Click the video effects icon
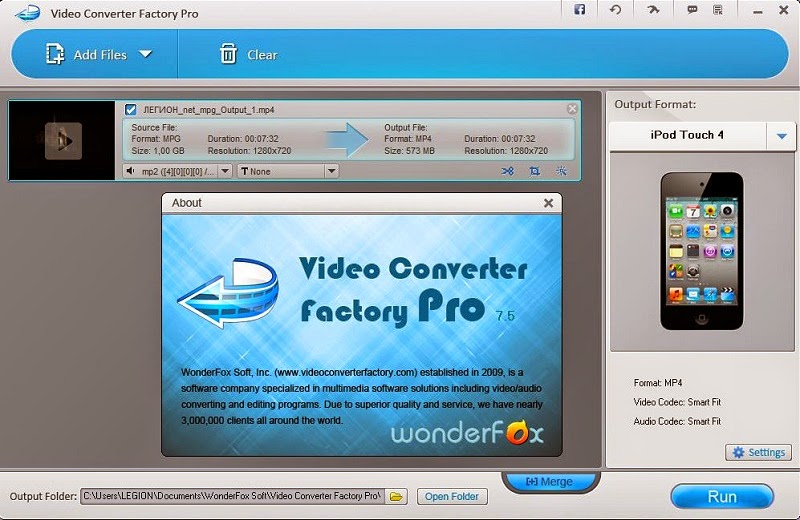Viewport: 800px width, 520px height. click(561, 171)
